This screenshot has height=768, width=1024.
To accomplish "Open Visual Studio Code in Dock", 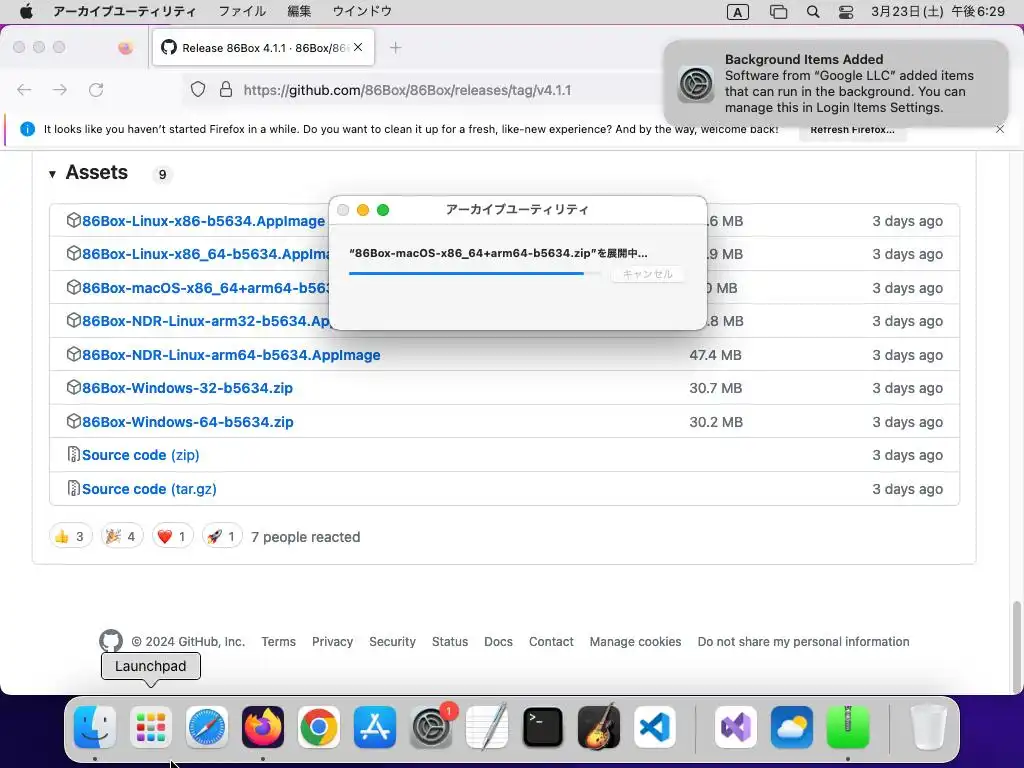I will click(654, 727).
